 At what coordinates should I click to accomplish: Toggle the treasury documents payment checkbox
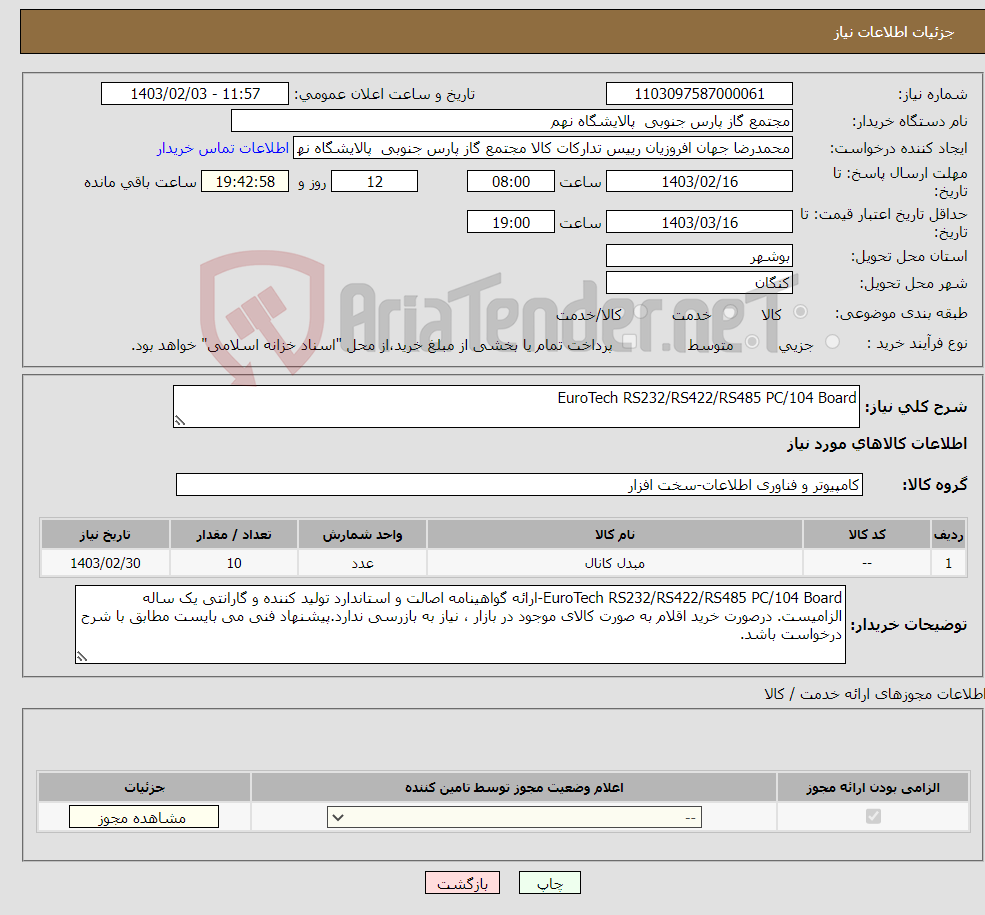(629, 342)
